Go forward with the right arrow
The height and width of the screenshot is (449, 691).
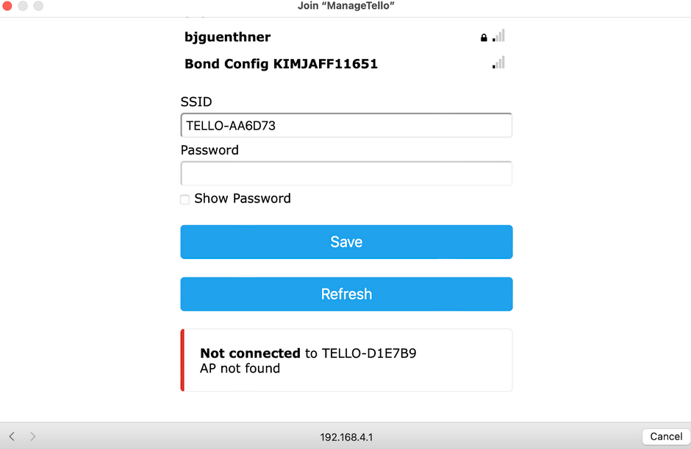pos(33,437)
